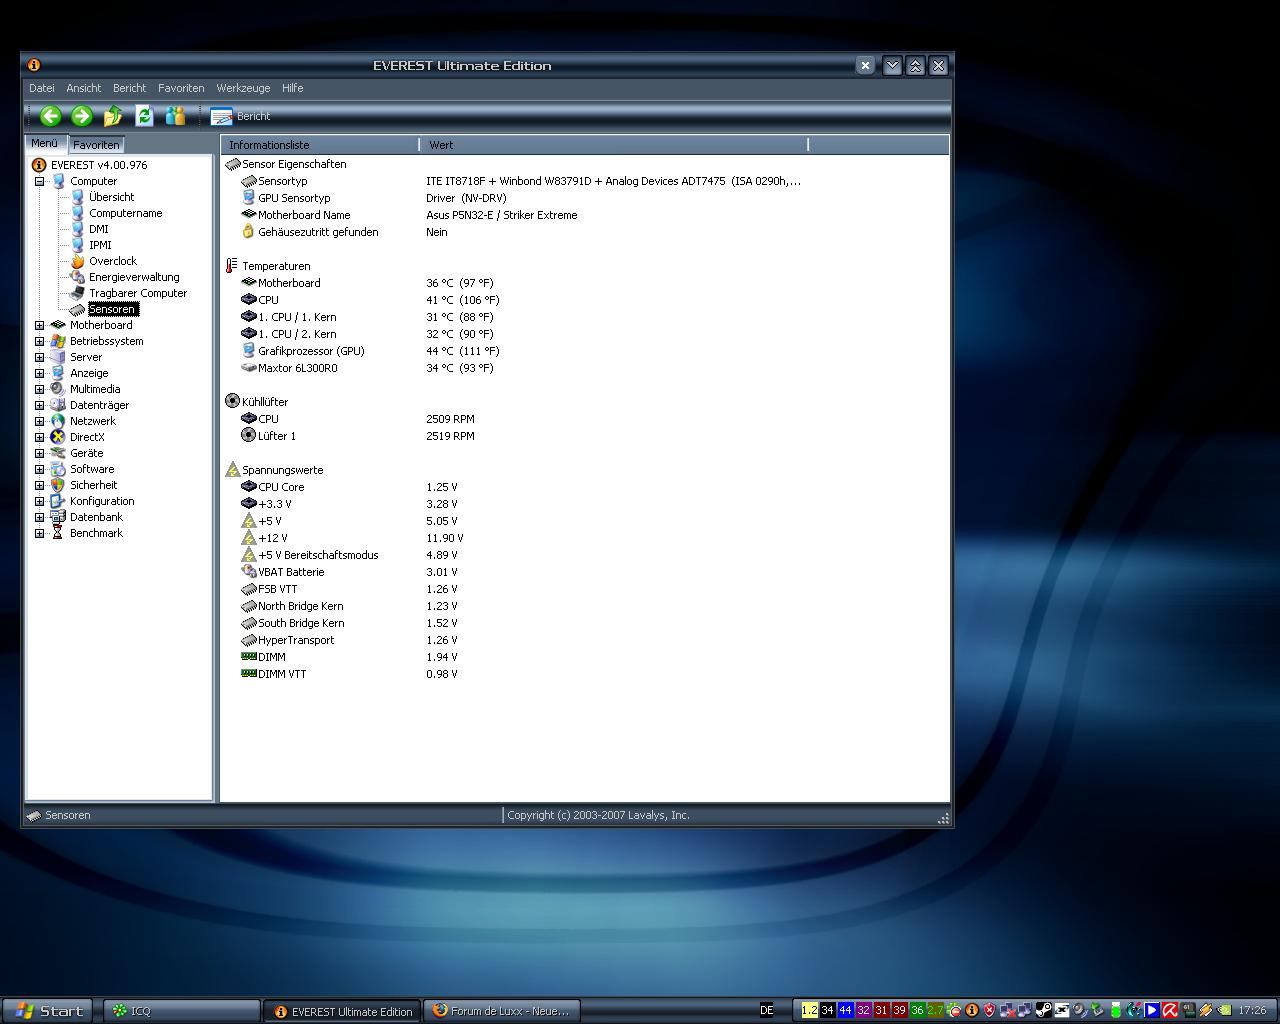This screenshot has width=1280, height=1024.
Task: Open the Hilfe menu
Action: (x=292, y=88)
